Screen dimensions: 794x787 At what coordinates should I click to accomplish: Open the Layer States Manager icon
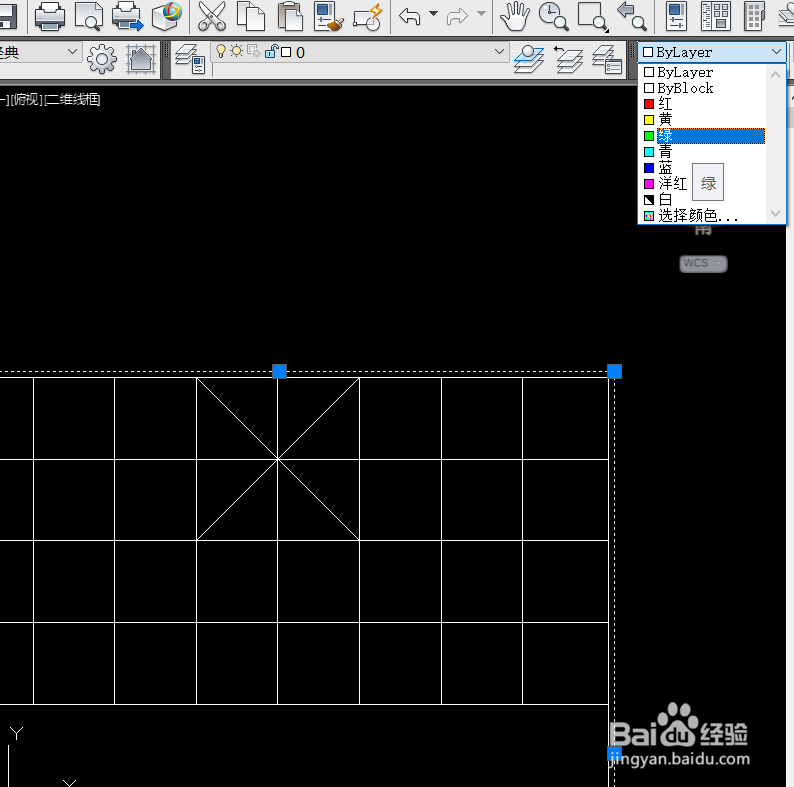pyautogui.click(x=607, y=59)
